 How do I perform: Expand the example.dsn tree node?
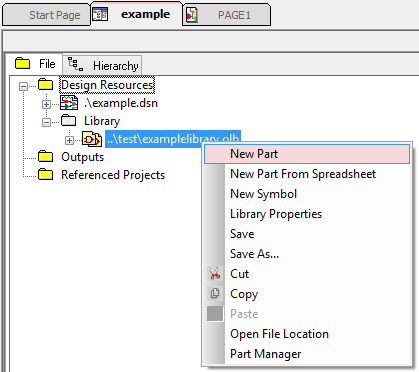point(46,105)
